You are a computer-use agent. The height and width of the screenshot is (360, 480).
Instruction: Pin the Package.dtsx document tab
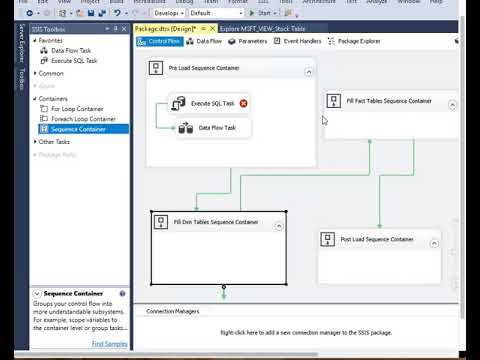tap(203, 29)
